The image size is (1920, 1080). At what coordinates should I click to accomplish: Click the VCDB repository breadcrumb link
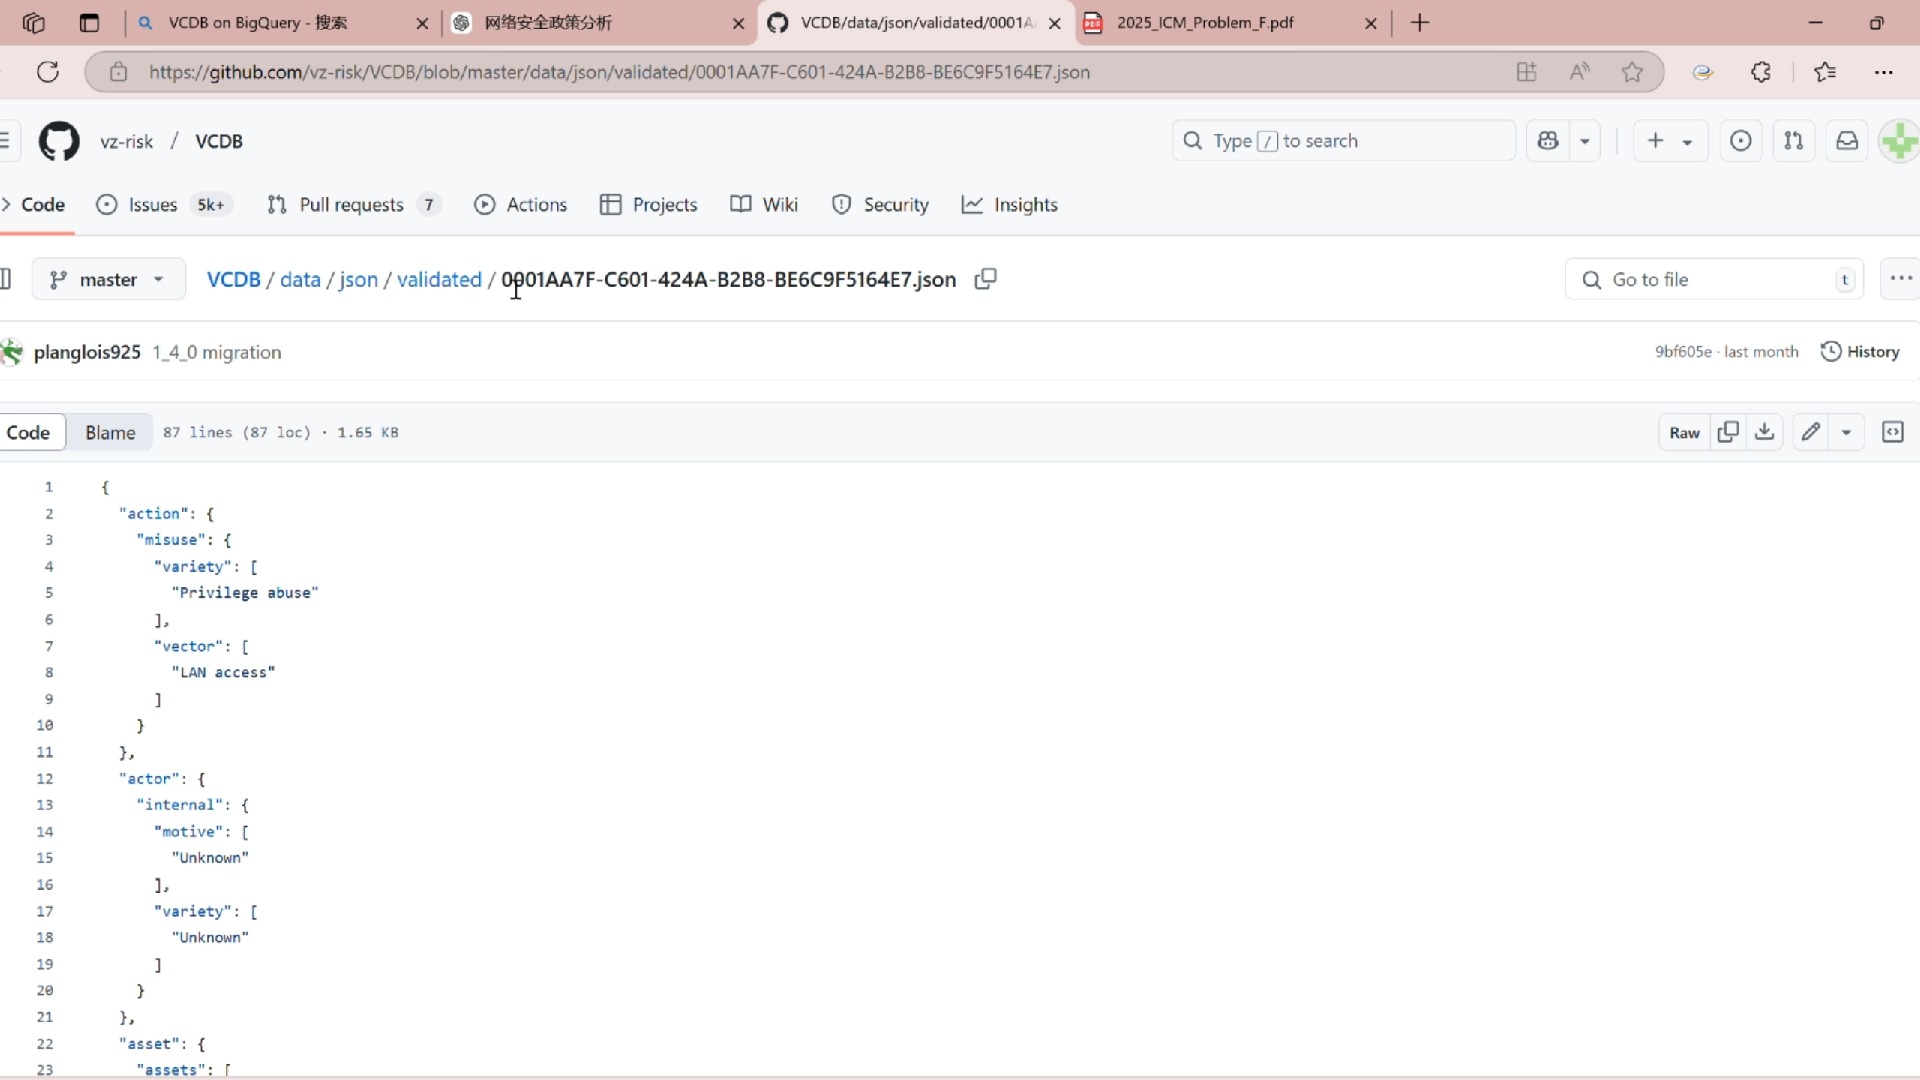pos(233,278)
